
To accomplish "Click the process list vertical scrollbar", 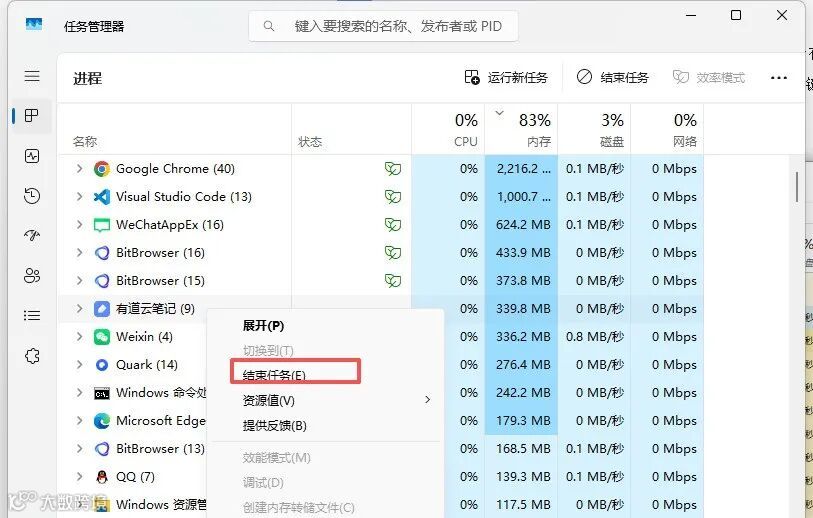I will click(797, 187).
